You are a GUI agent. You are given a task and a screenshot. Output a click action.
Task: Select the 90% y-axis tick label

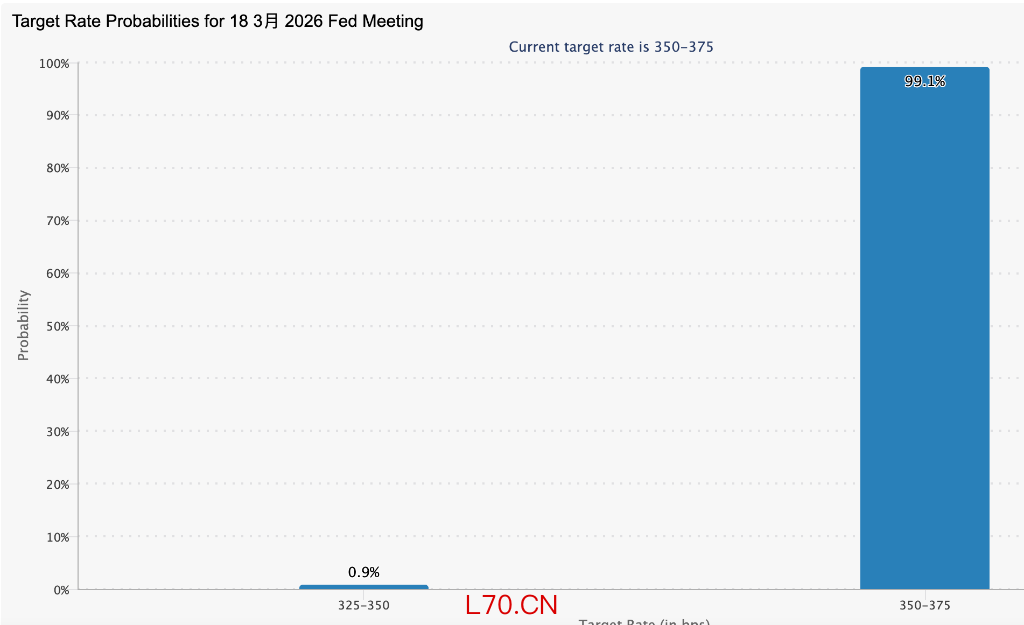point(56,116)
